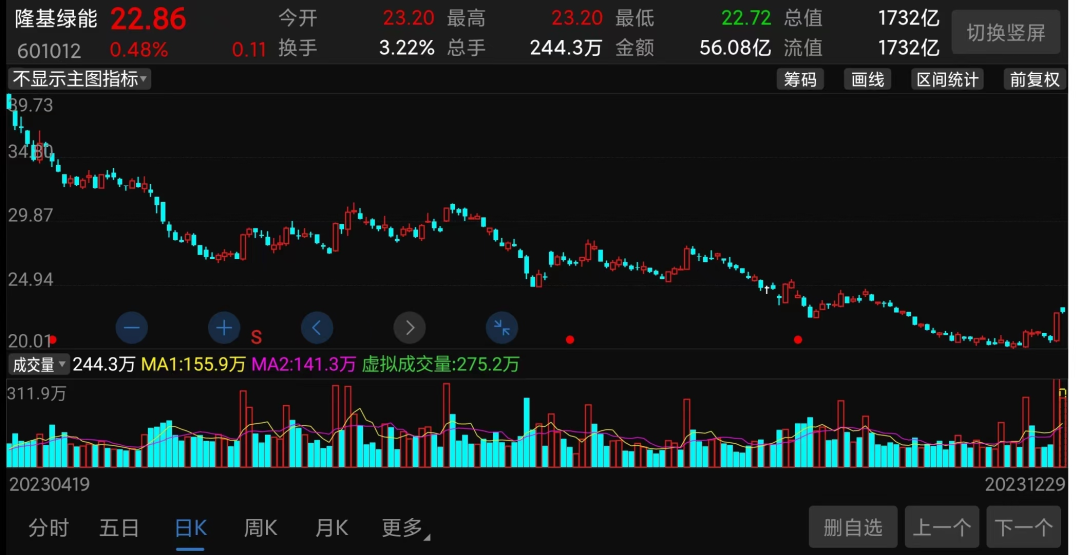Image resolution: width=1080 pixels, height=555 pixels.
Task: Click the collapse/shrink arrows icon
Action: (x=502, y=327)
